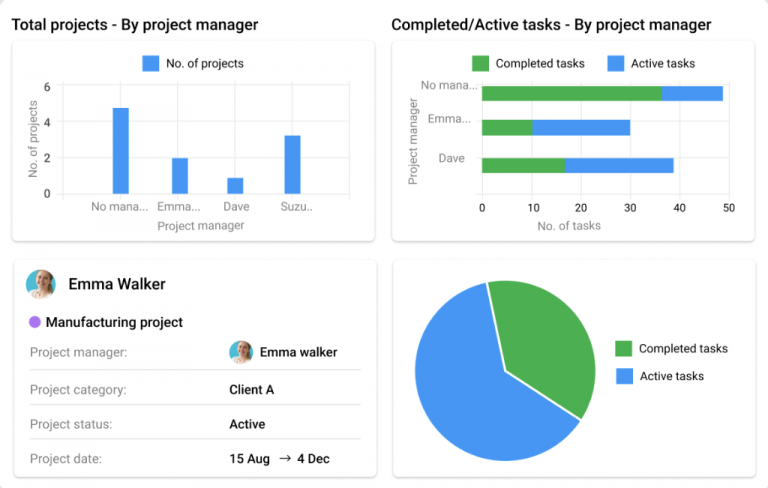Click Dave's green completed tasks segment
Screen dimensions: 768x488
tap(523, 166)
